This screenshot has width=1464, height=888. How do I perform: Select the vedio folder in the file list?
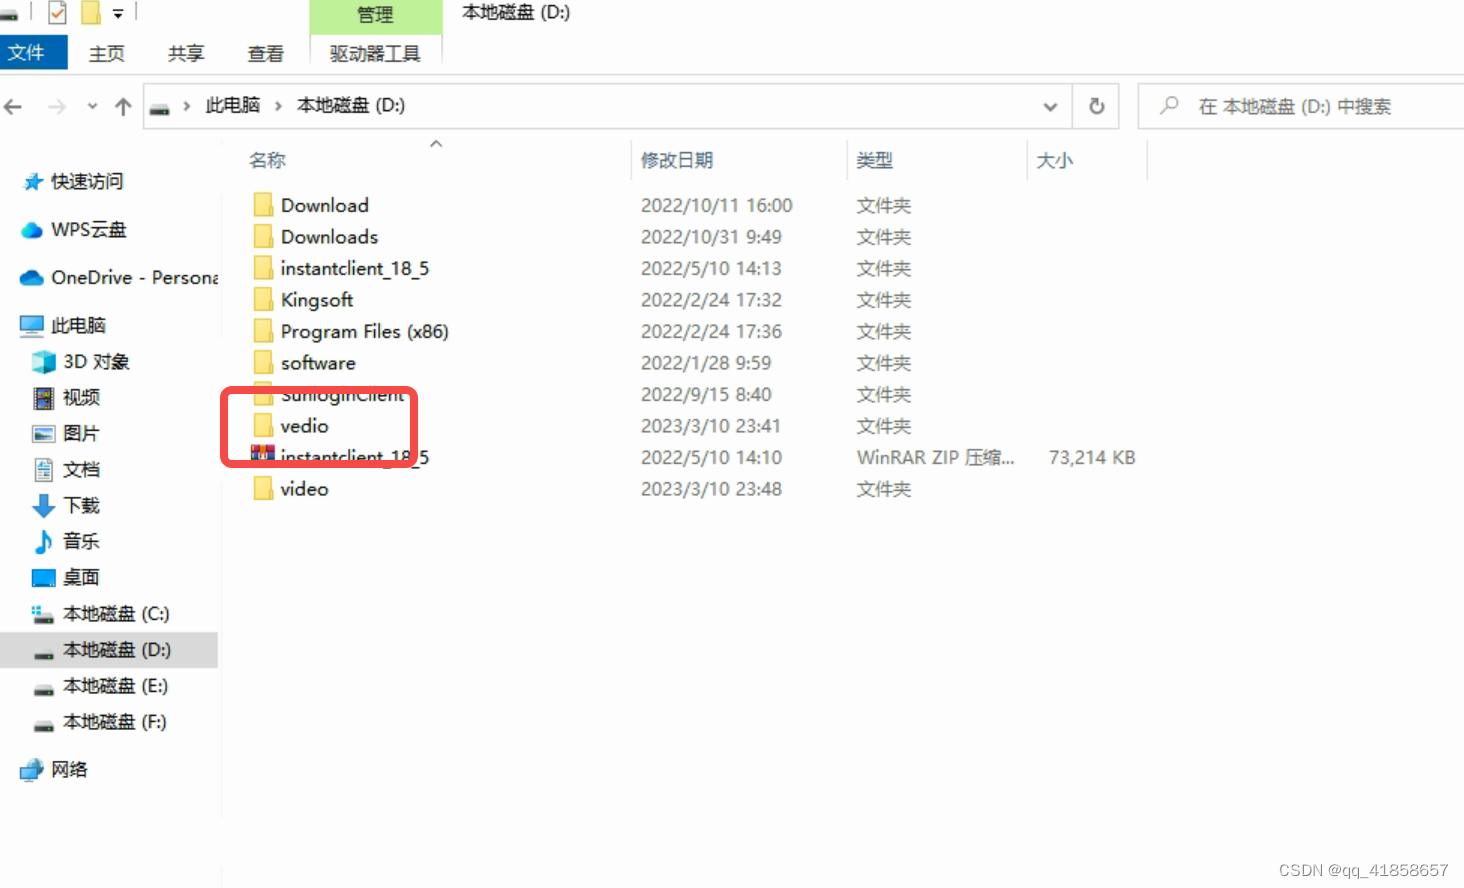pos(304,426)
